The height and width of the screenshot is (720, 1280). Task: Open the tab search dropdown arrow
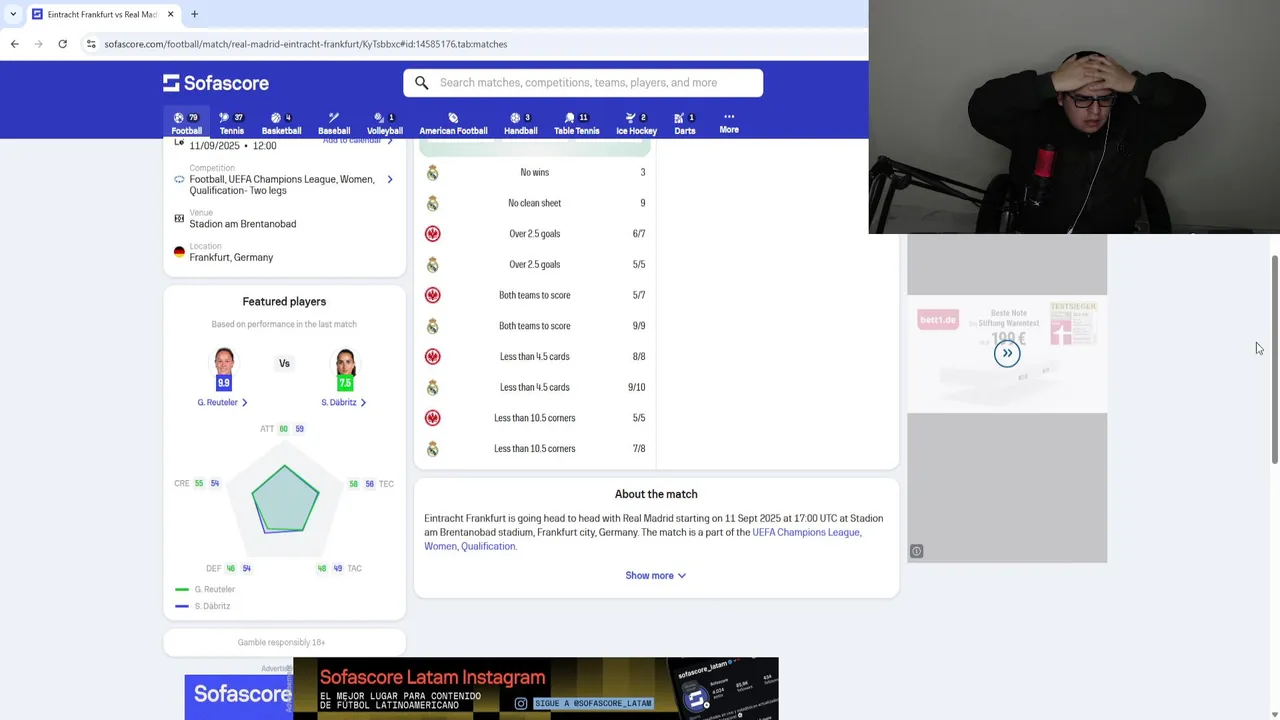pos(13,14)
